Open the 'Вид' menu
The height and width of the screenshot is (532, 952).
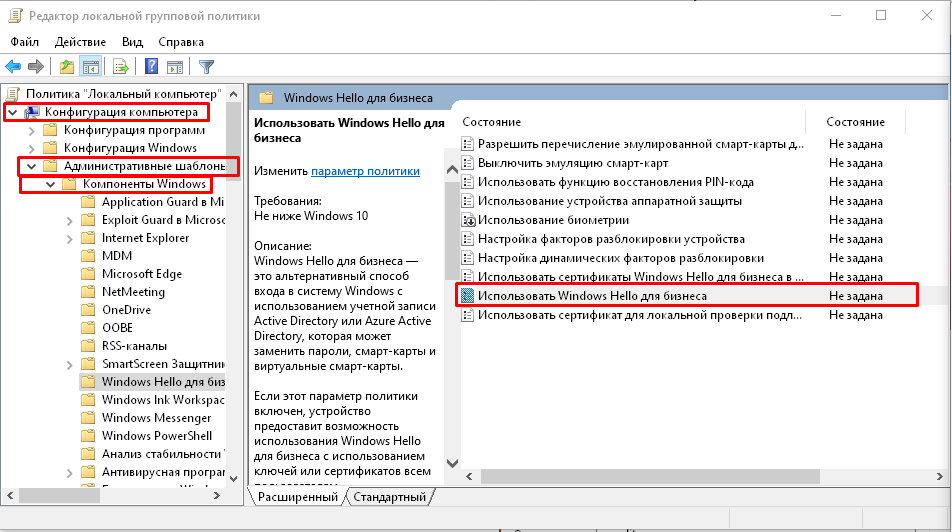pyautogui.click(x=132, y=42)
